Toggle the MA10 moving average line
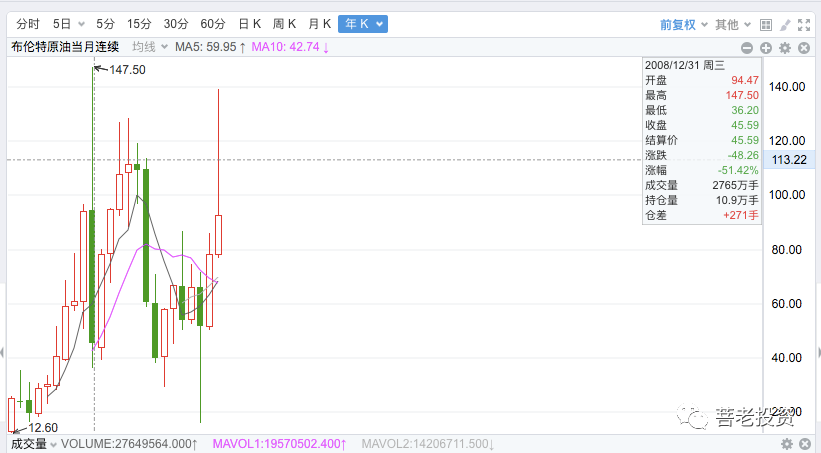 tap(289, 46)
